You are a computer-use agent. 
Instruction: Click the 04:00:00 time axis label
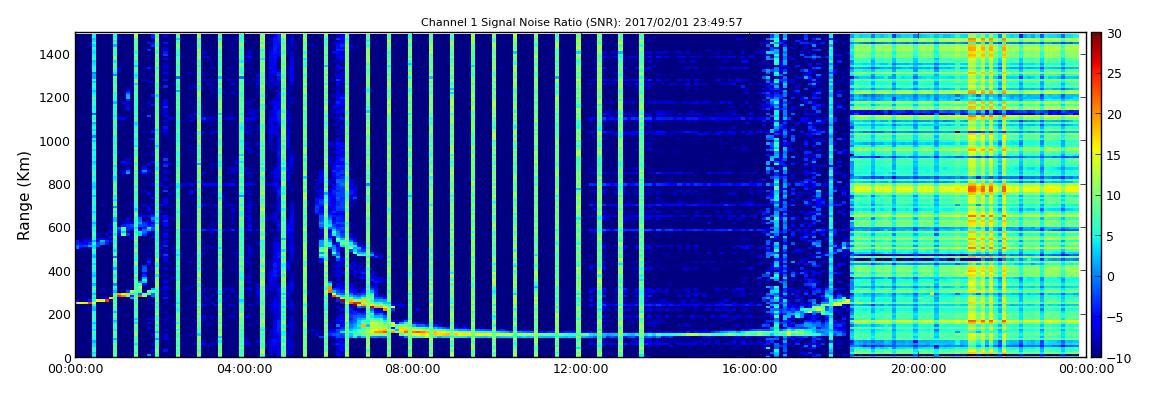[x=243, y=370]
